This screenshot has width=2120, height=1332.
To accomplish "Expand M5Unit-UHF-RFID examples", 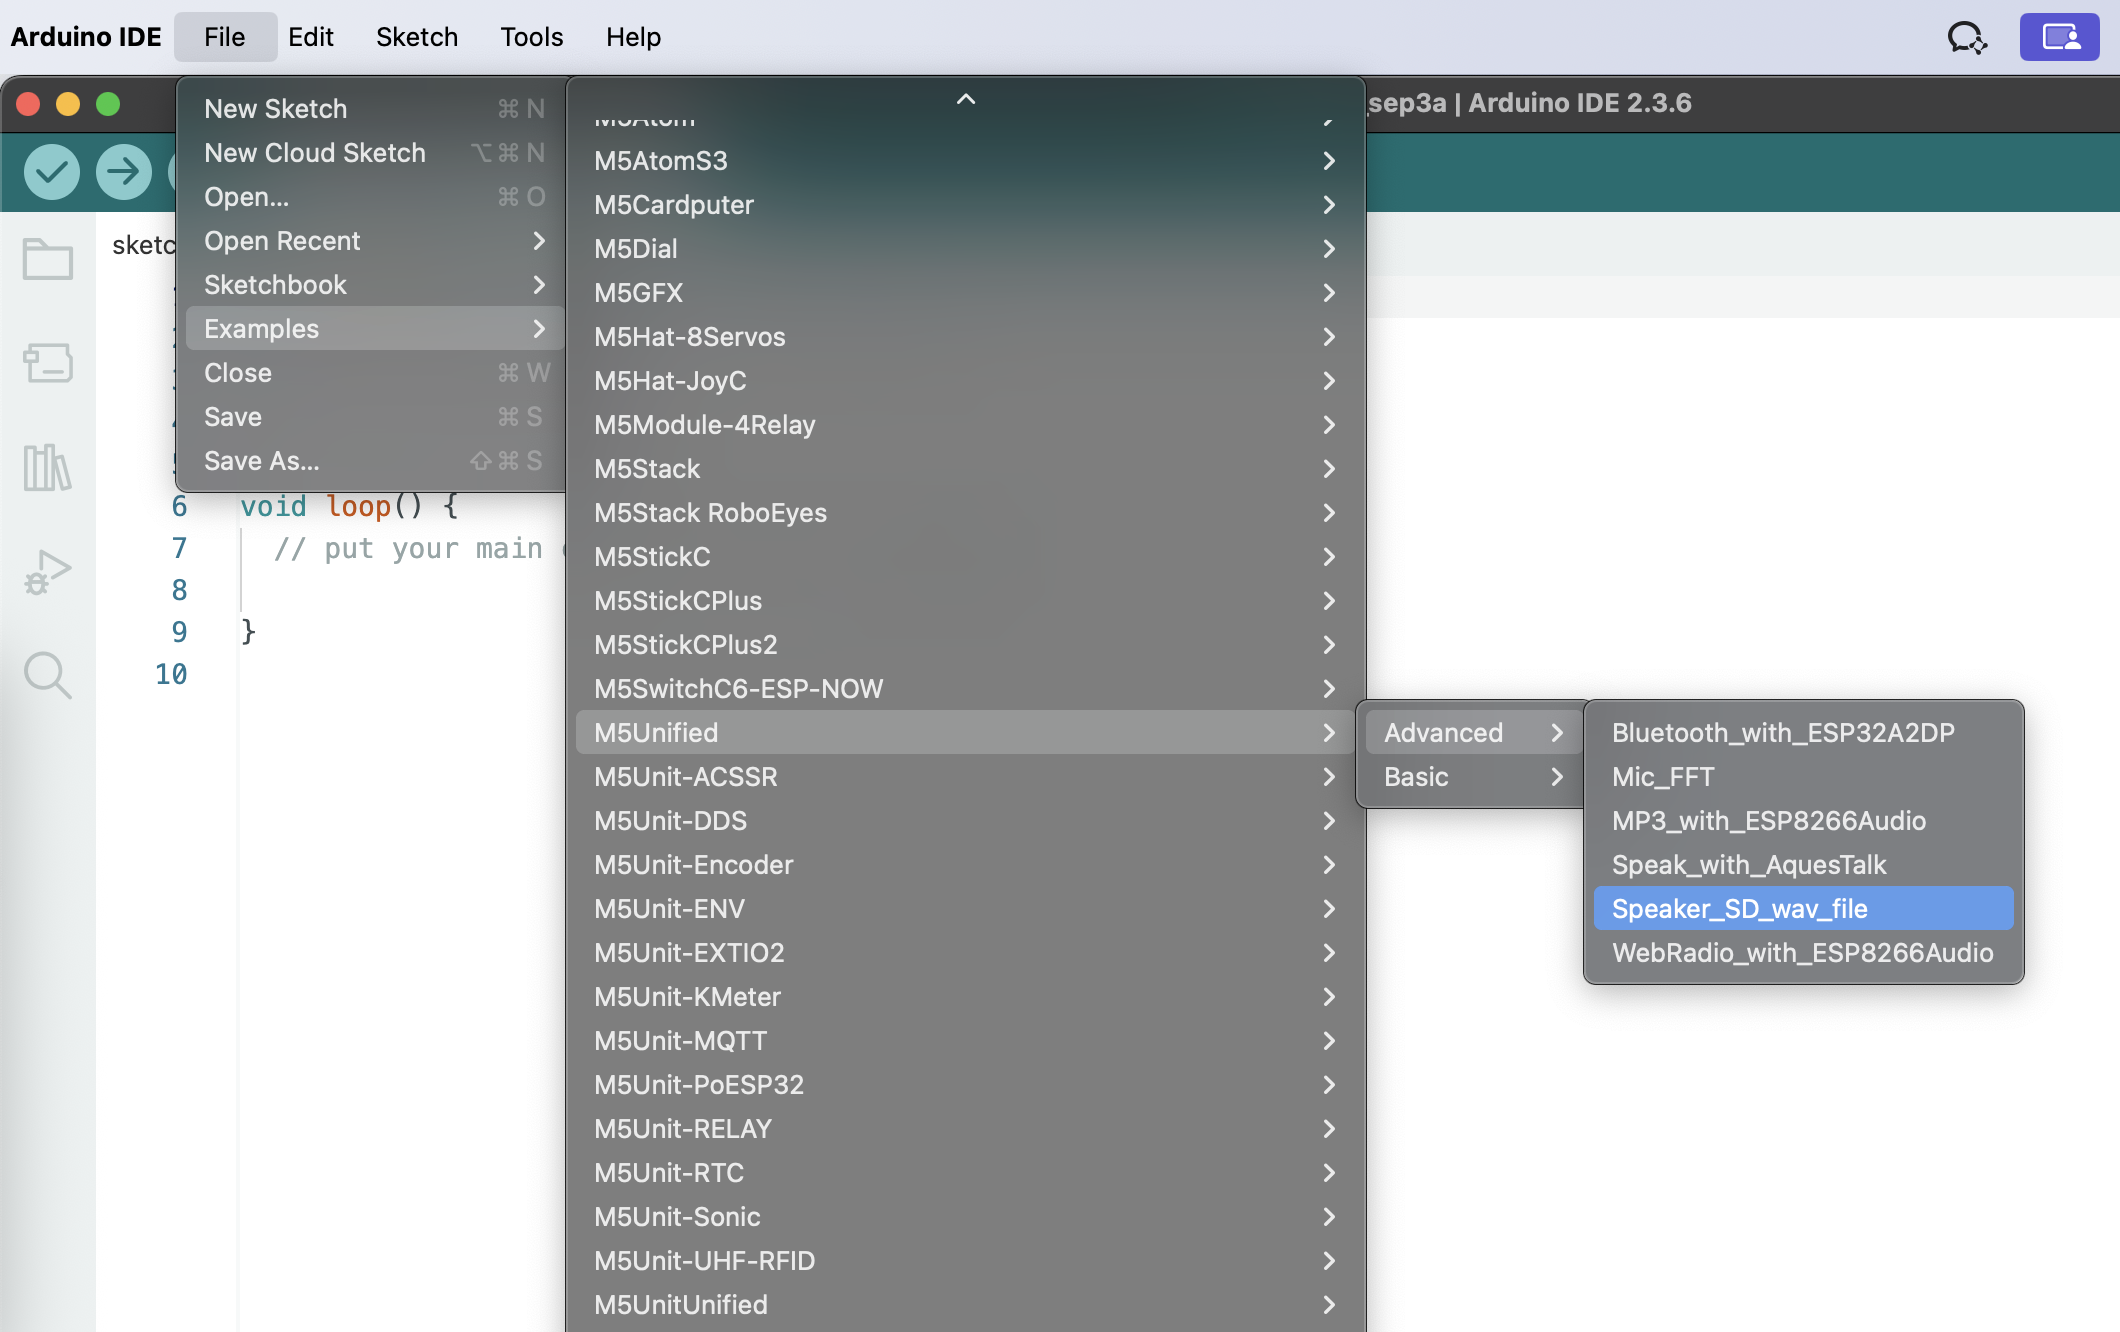I will tap(966, 1260).
